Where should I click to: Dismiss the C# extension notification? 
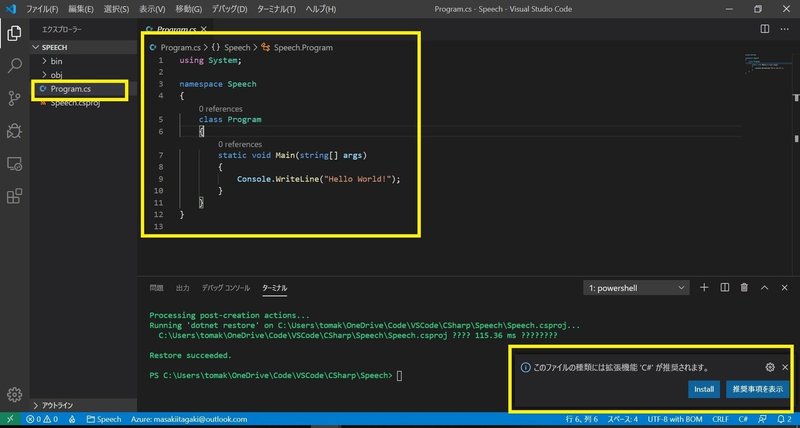pyautogui.click(x=785, y=367)
